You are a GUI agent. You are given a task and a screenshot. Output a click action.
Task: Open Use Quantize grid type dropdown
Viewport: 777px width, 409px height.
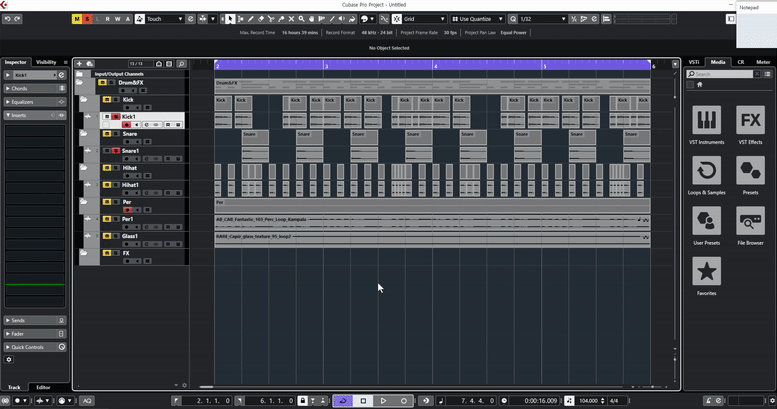click(x=477, y=19)
